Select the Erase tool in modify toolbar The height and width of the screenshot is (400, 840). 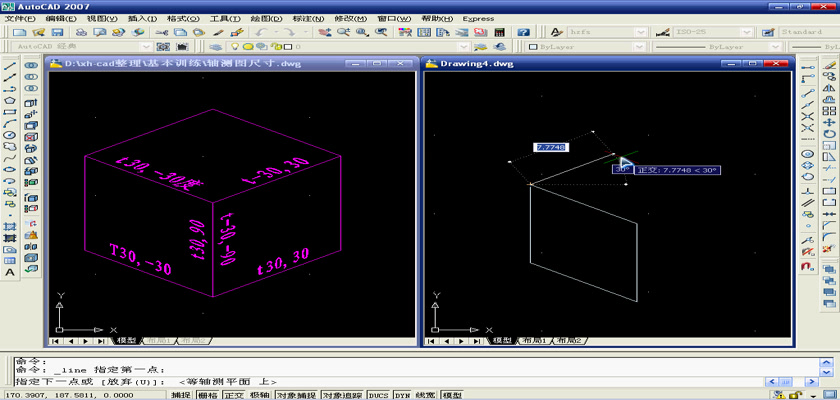pos(829,66)
